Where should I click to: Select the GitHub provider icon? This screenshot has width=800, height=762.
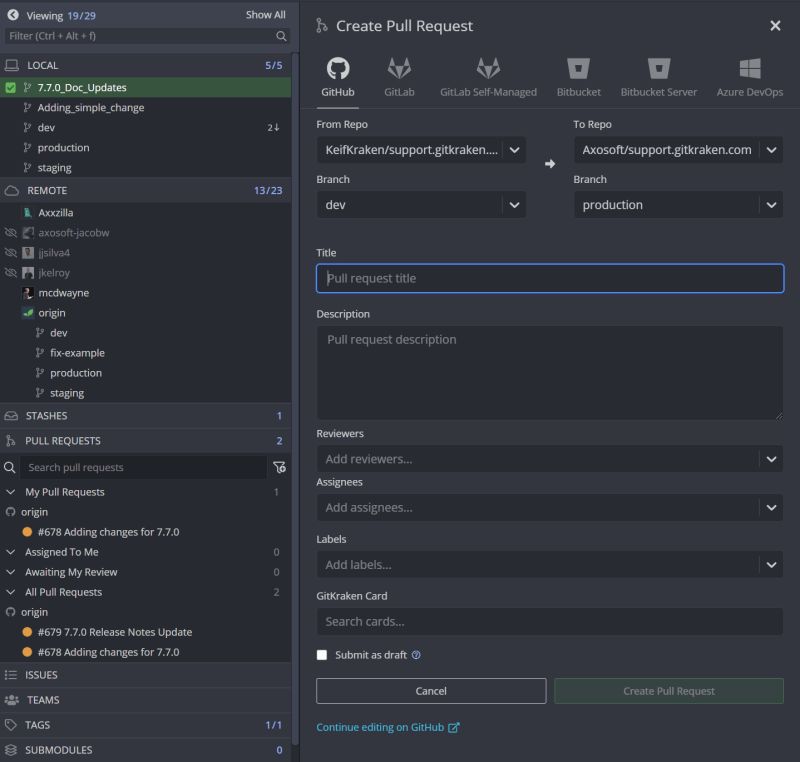pos(337,72)
